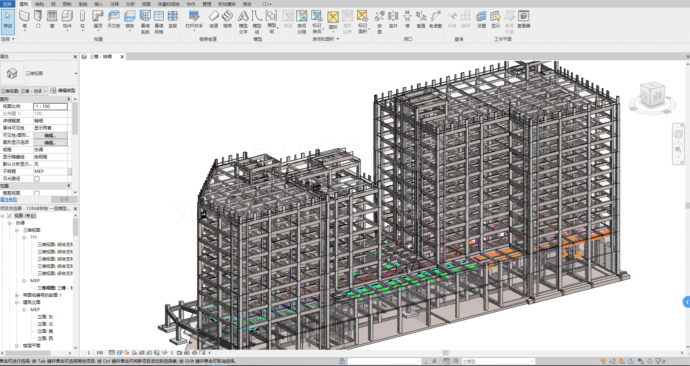Open the Model Text (模型文字) tool

243,22
